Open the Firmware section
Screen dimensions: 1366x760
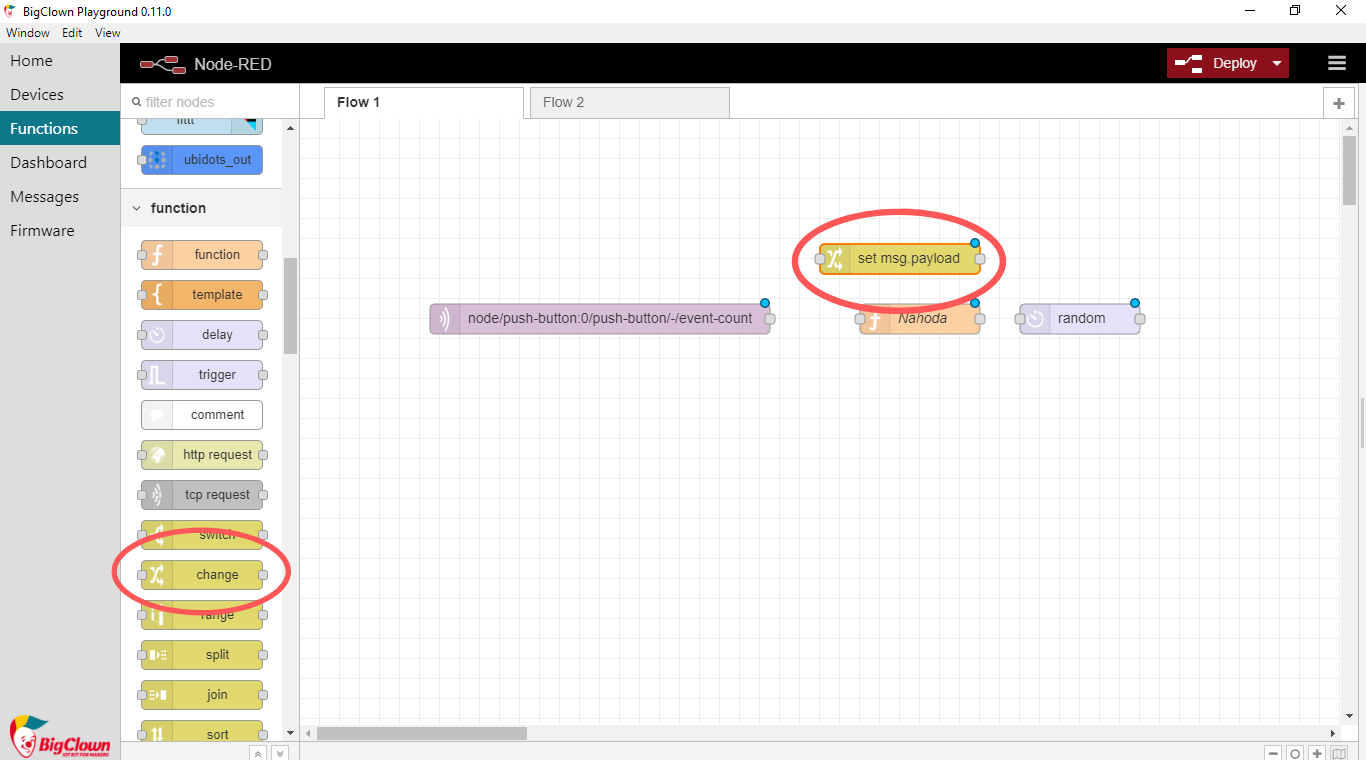point(60,231)
